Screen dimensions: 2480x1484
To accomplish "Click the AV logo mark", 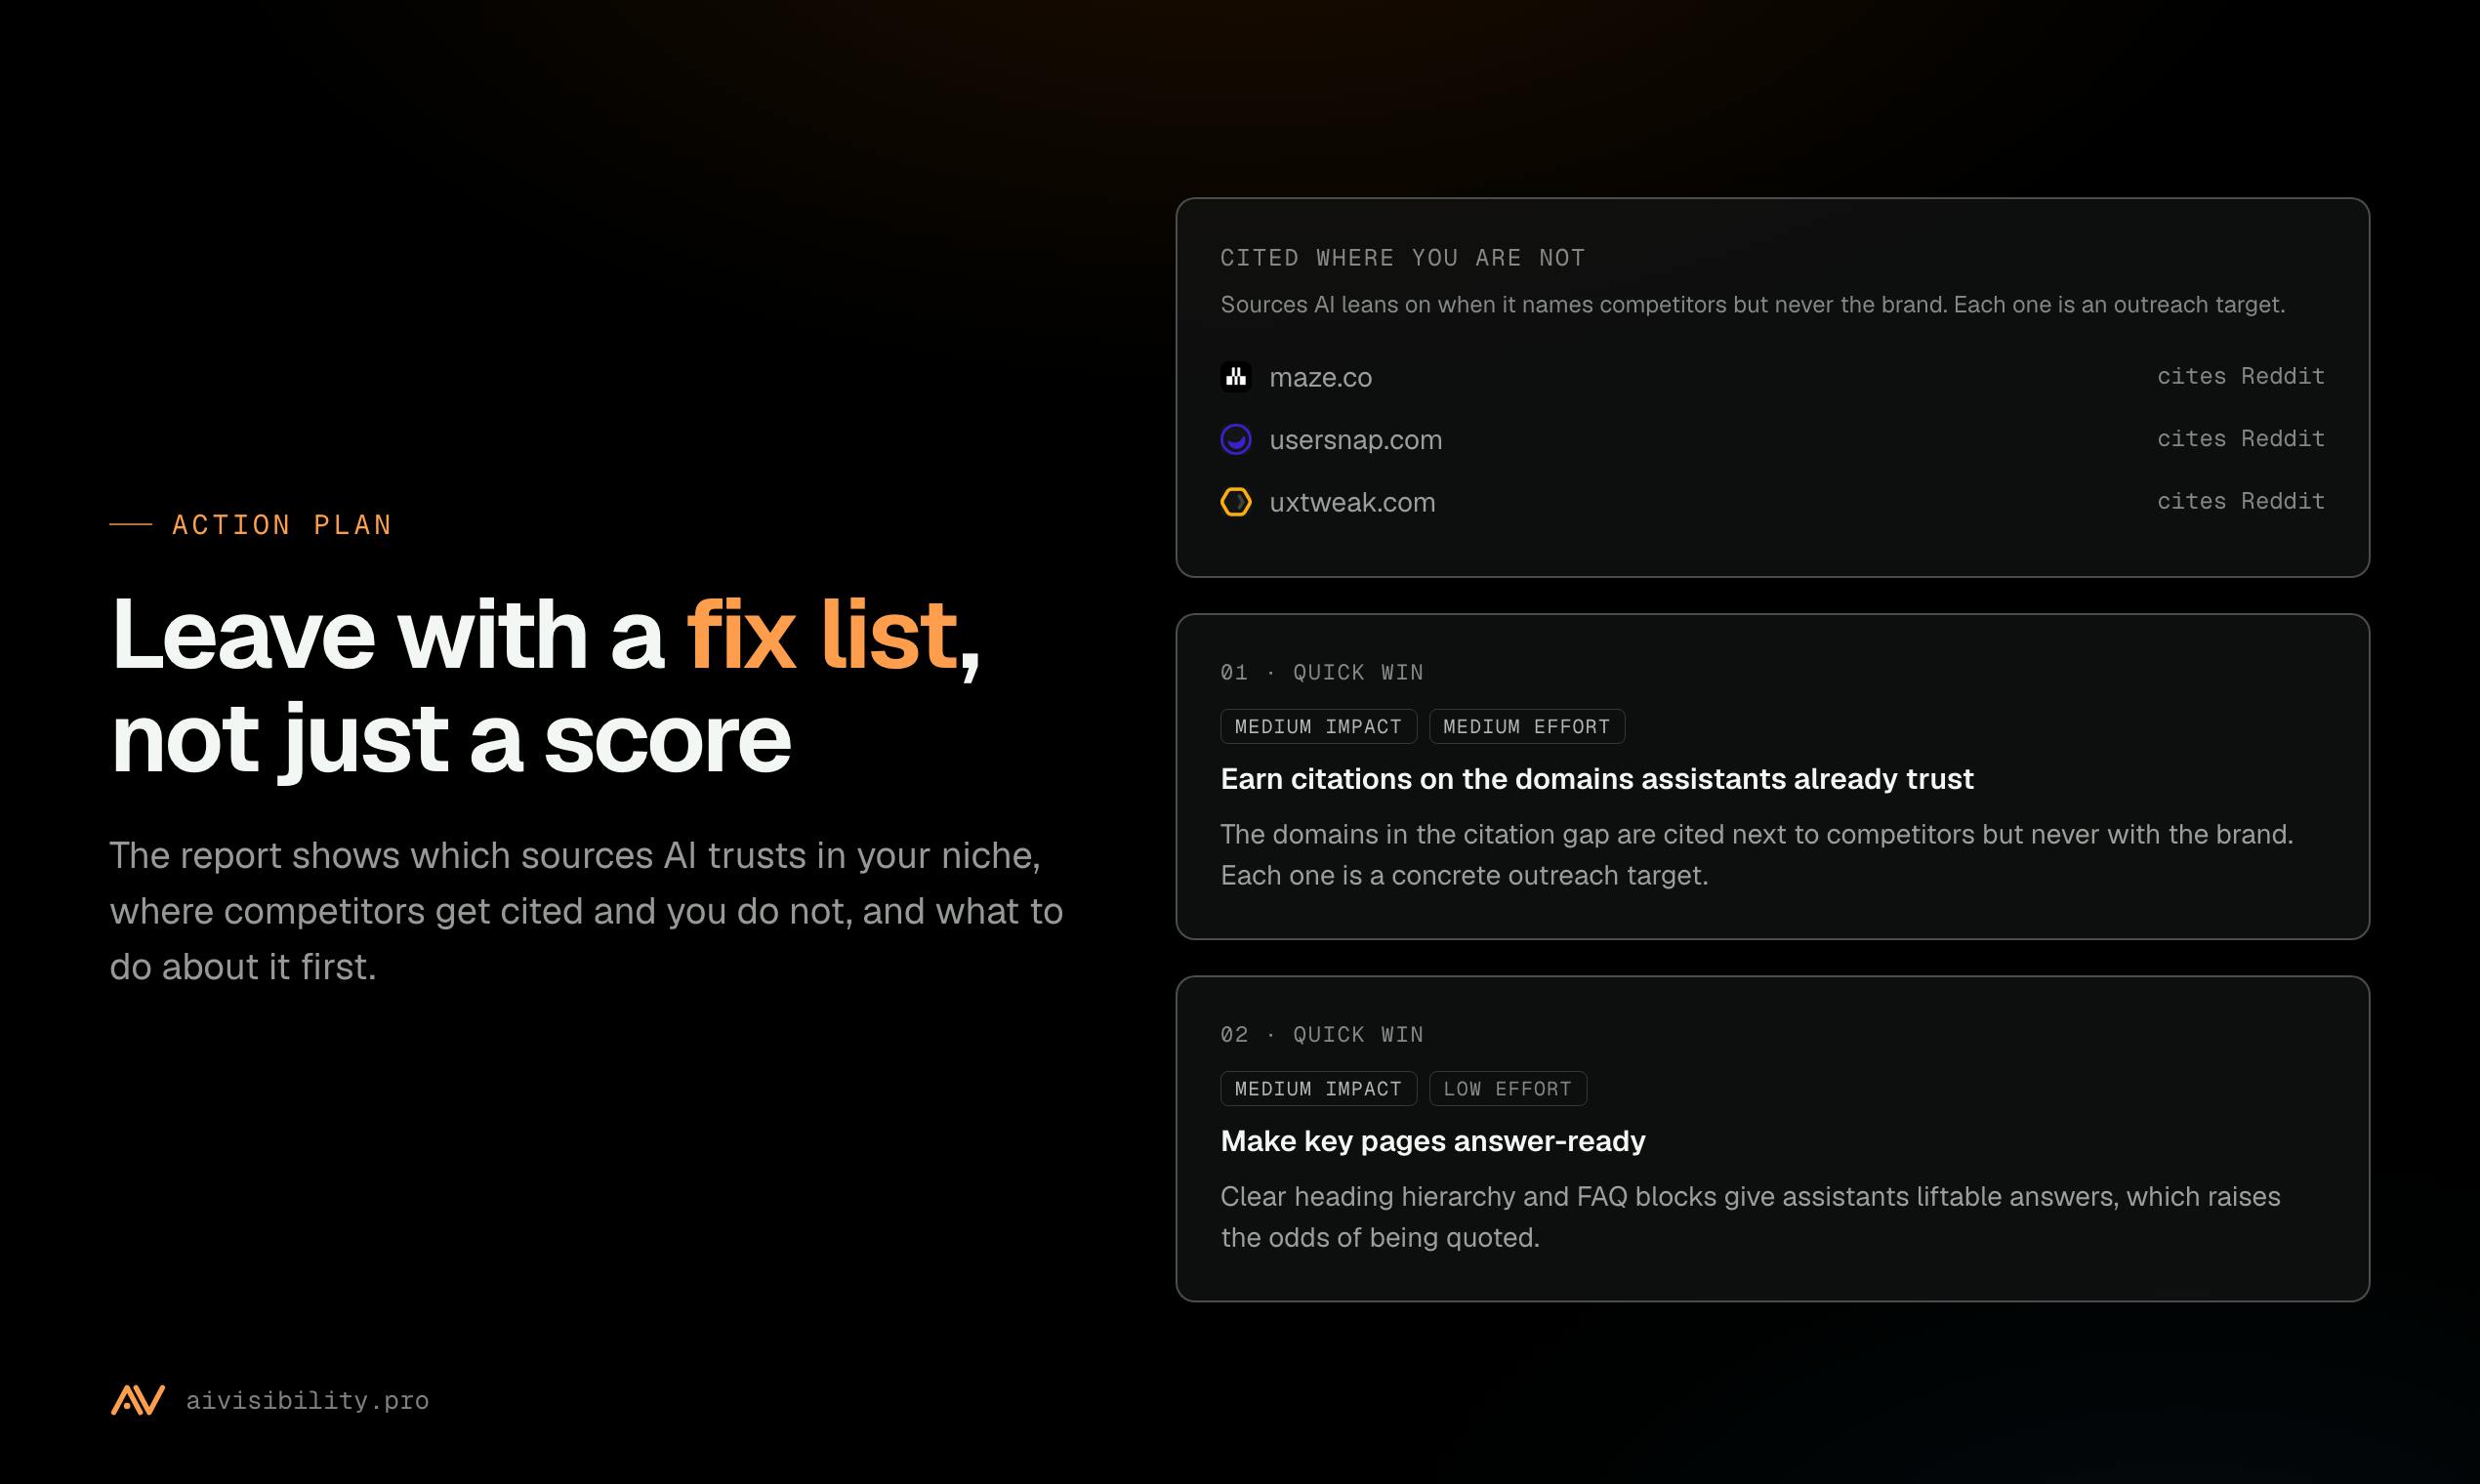I will pyautogui.click(x=138, y=1400).
